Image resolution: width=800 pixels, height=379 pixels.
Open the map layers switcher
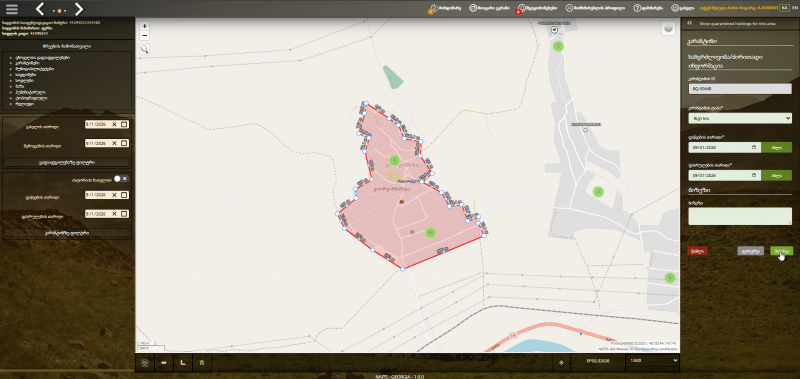click(668, 29)
